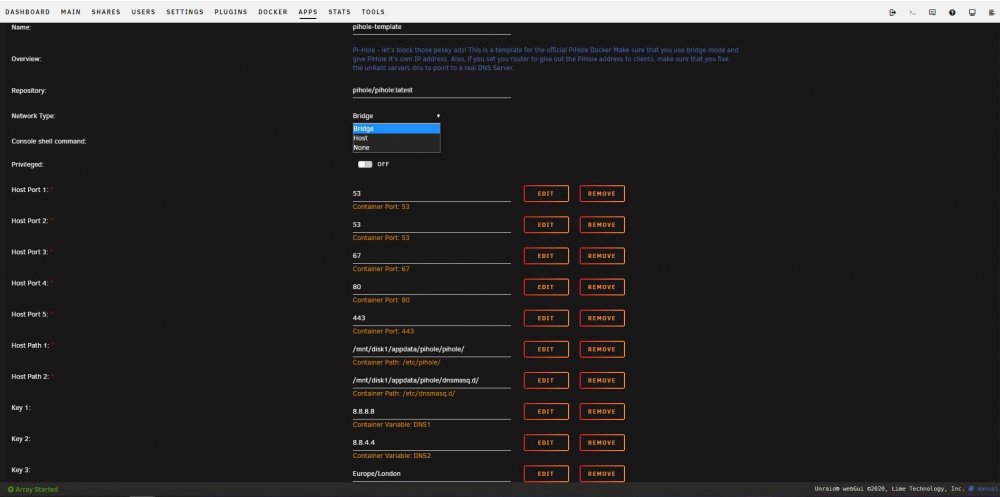Toggle the Privileged switch

(365, 164)
